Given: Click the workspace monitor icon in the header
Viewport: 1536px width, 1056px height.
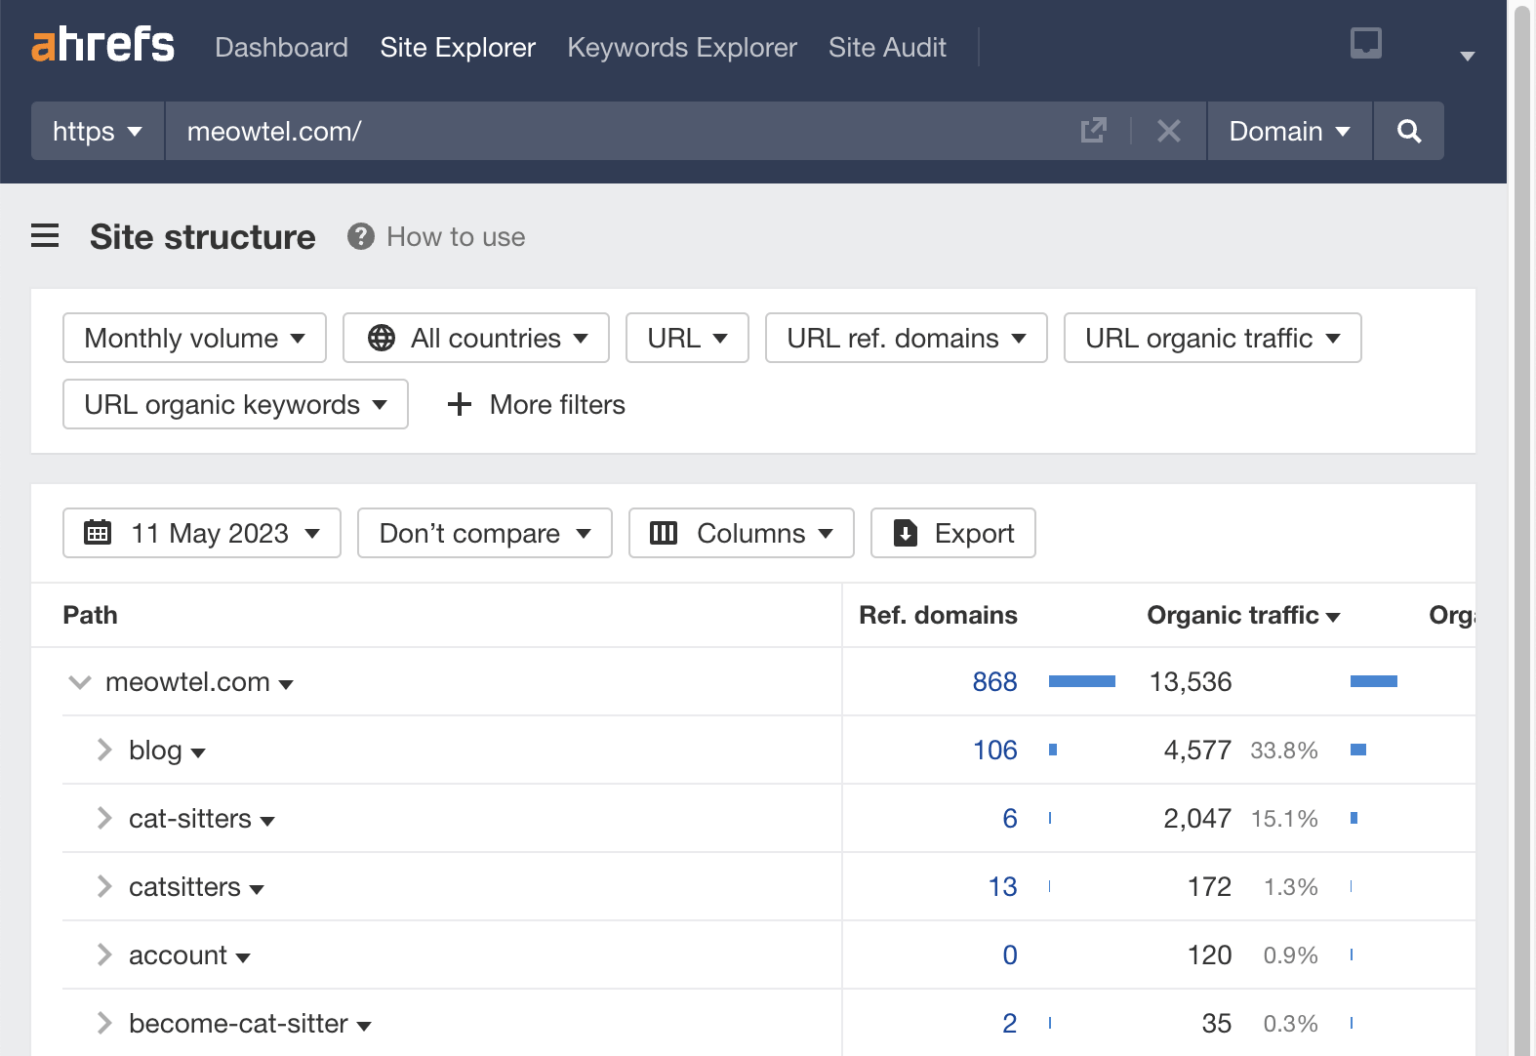Looking at the screenshot, I should tap(1365, 44).
